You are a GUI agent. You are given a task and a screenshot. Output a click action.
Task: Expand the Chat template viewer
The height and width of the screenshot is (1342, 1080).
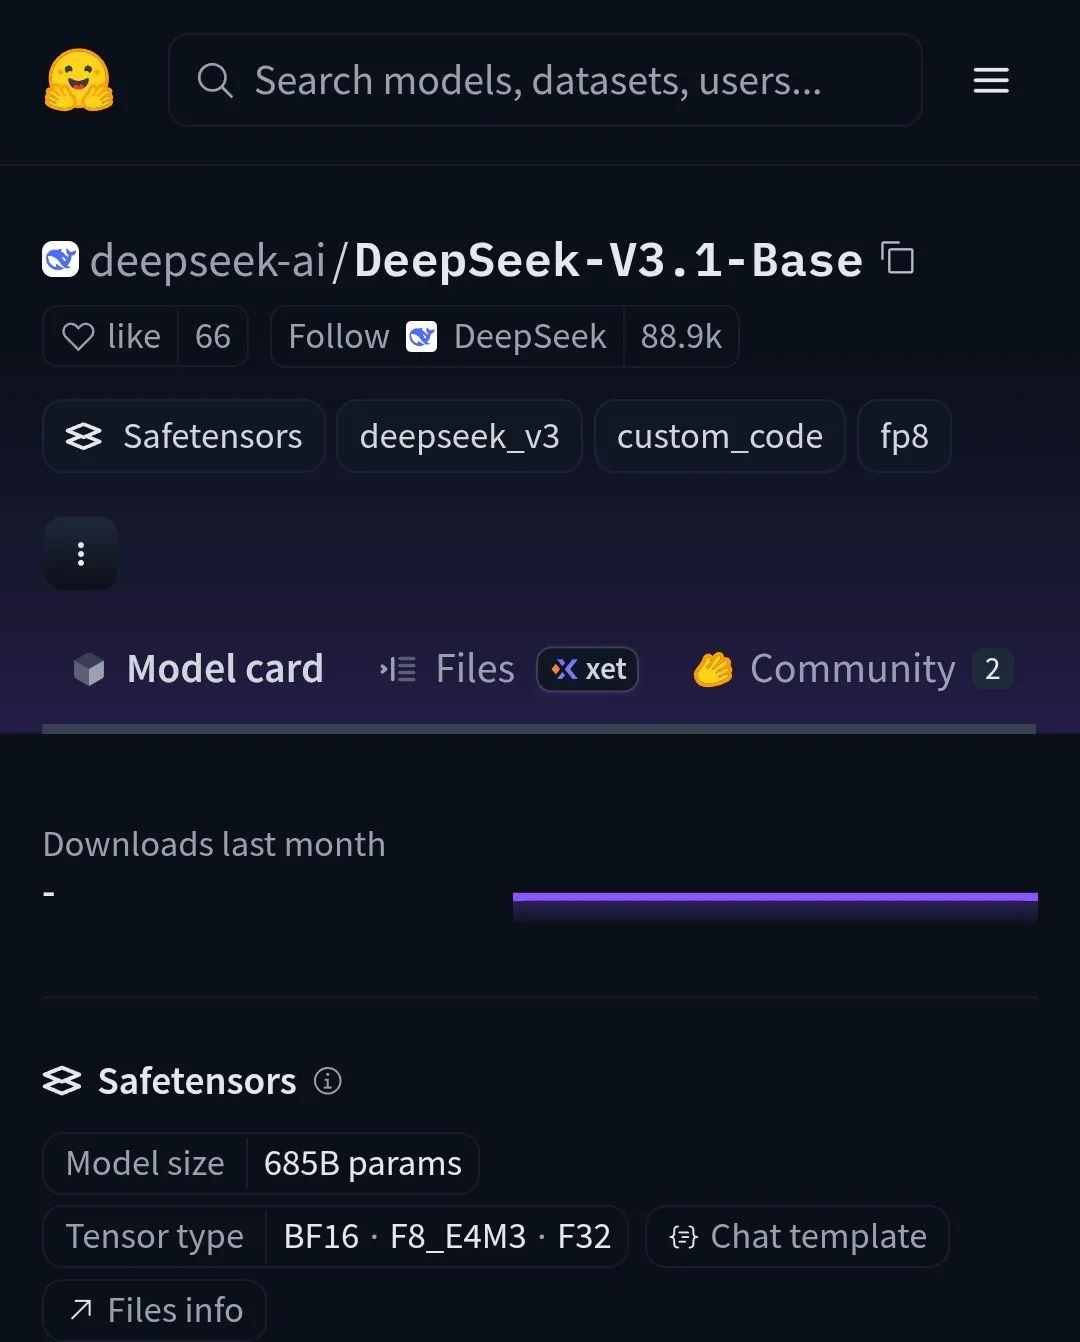[x=797, y=1236]
